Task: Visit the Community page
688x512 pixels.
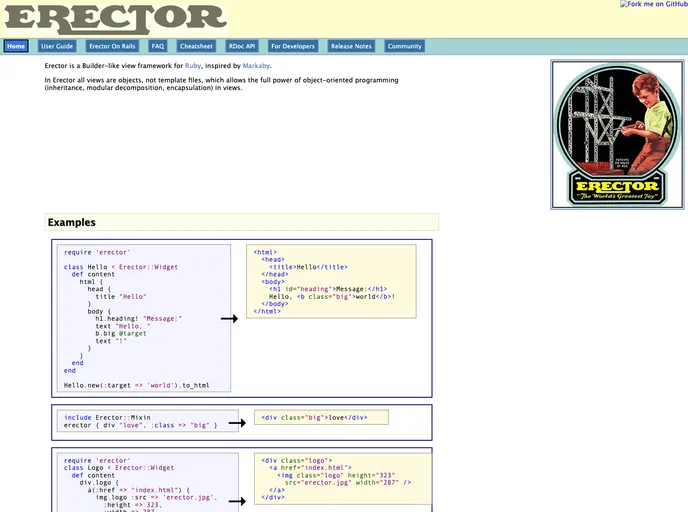Action: tap(405, 46)
